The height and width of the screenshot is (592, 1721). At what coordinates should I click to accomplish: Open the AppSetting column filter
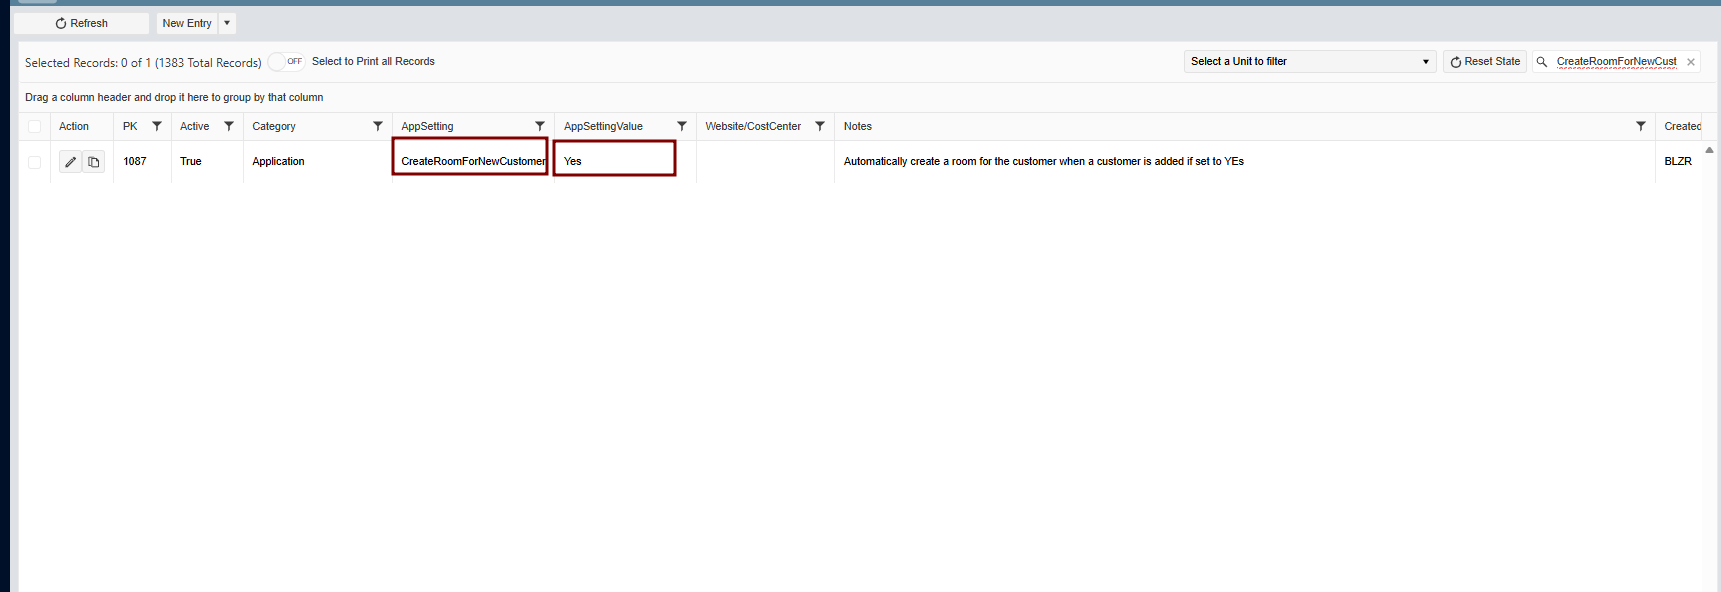(540, 126)
